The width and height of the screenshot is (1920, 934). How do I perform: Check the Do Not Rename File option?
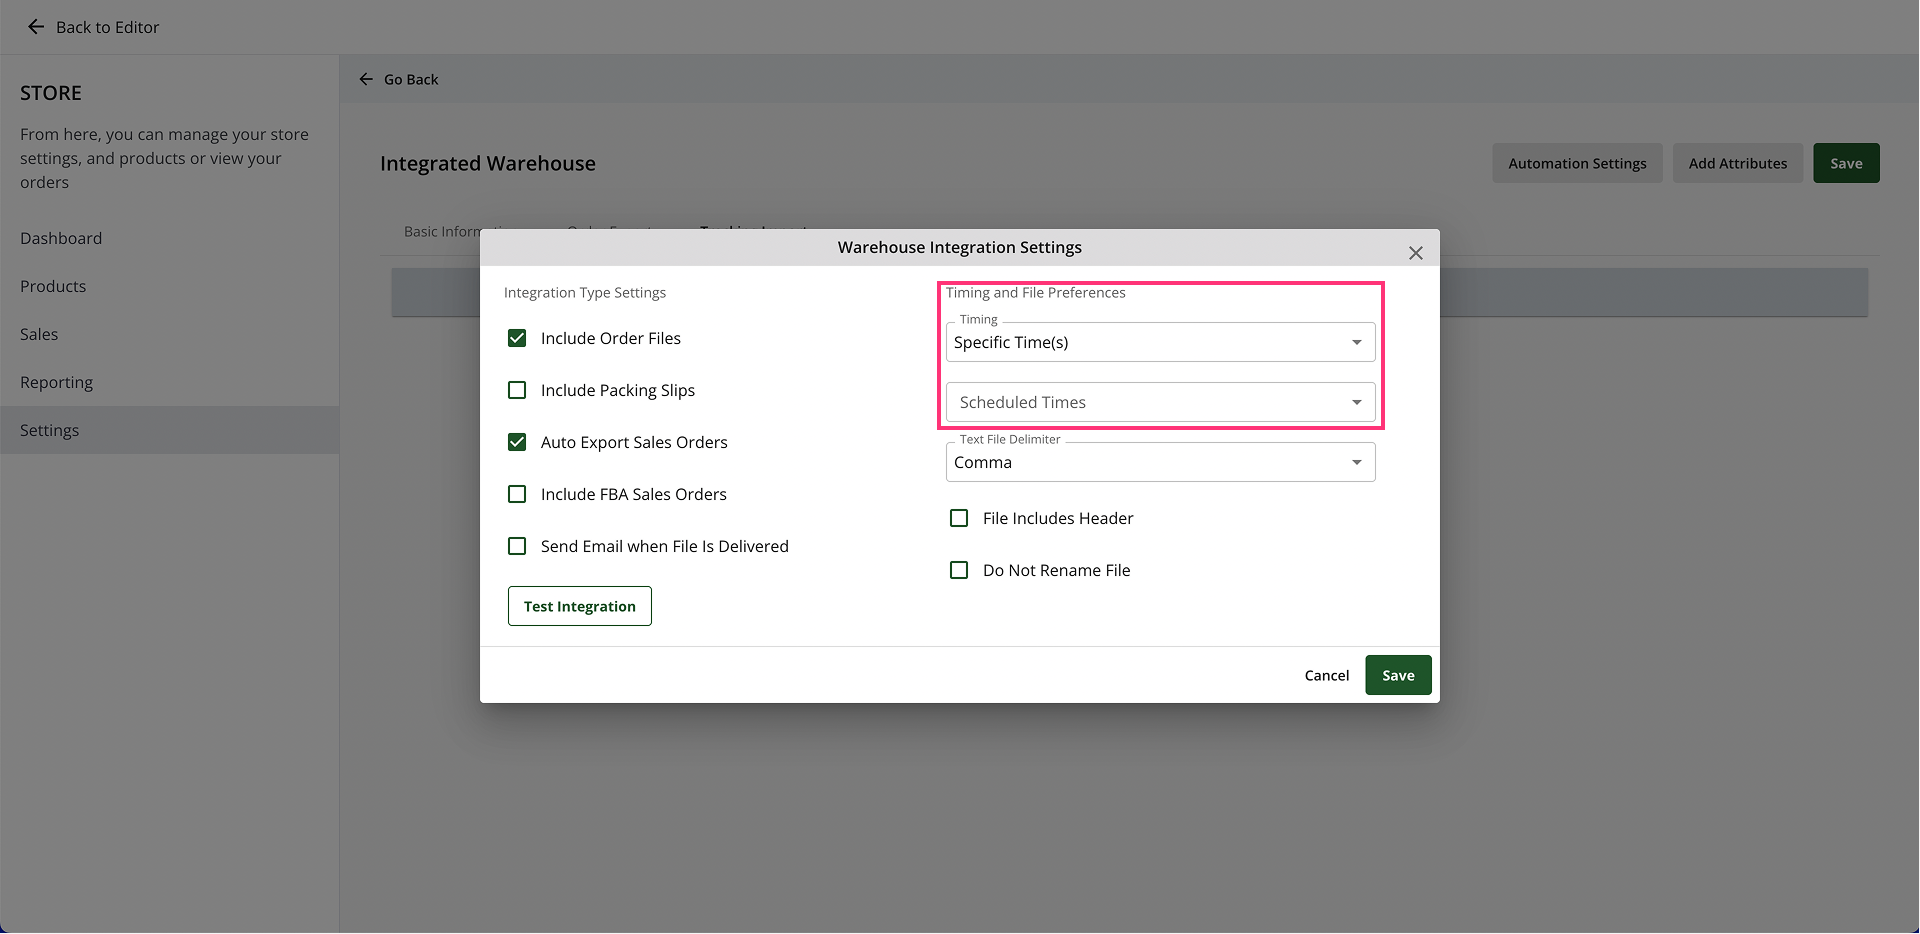(x=959, y=570)
